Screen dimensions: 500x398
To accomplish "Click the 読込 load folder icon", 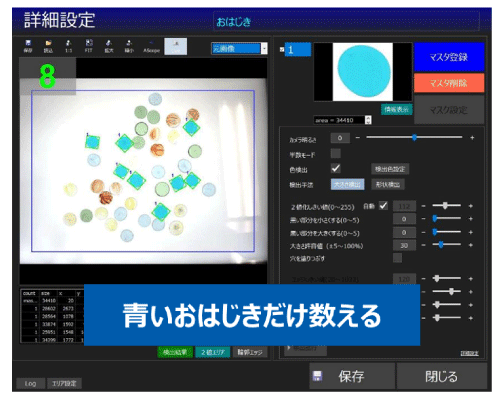I will [48, 46].
